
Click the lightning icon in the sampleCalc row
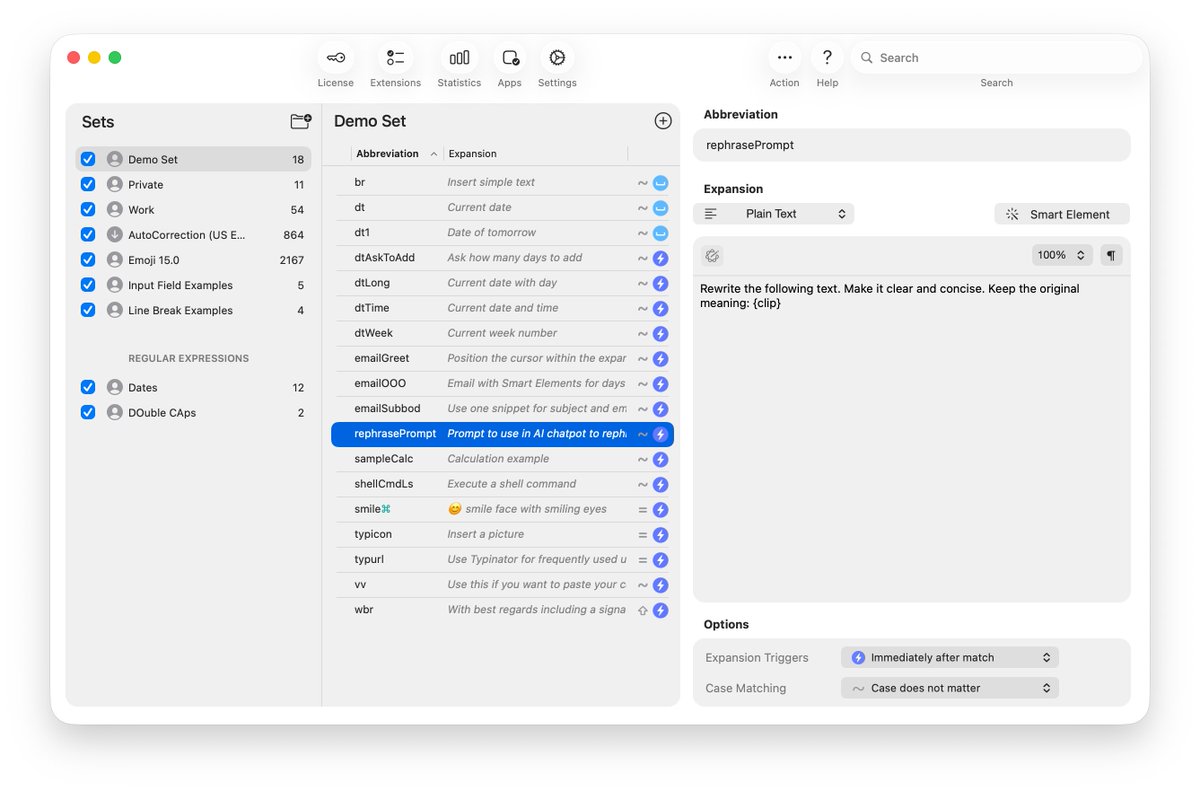point(660,459)
